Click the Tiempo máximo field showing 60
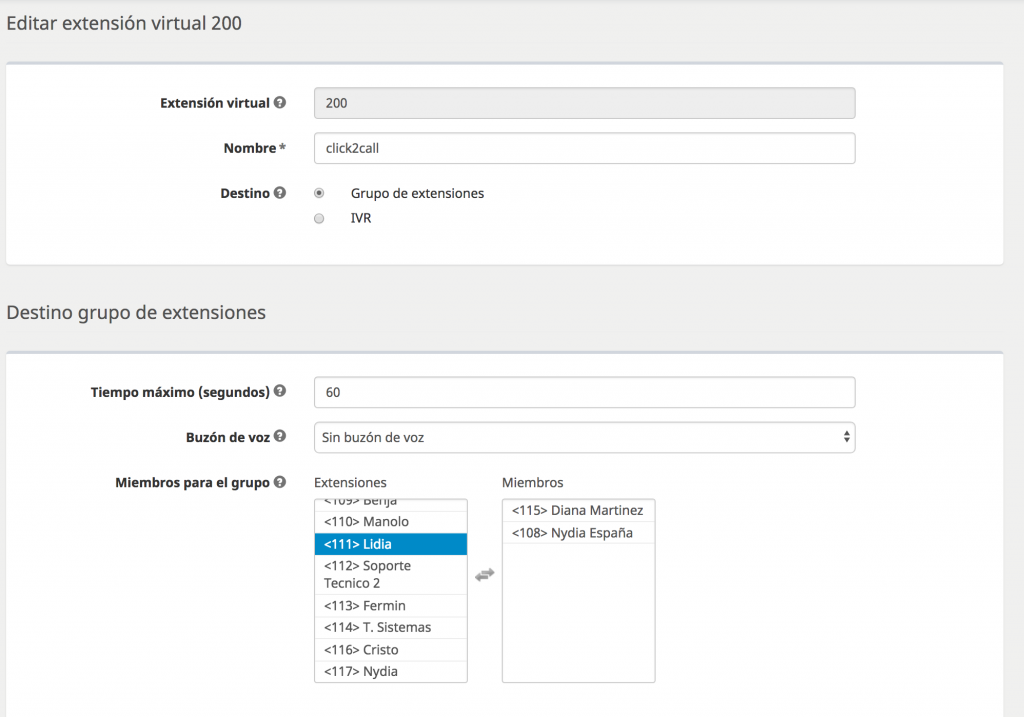 tap(584, 392)
